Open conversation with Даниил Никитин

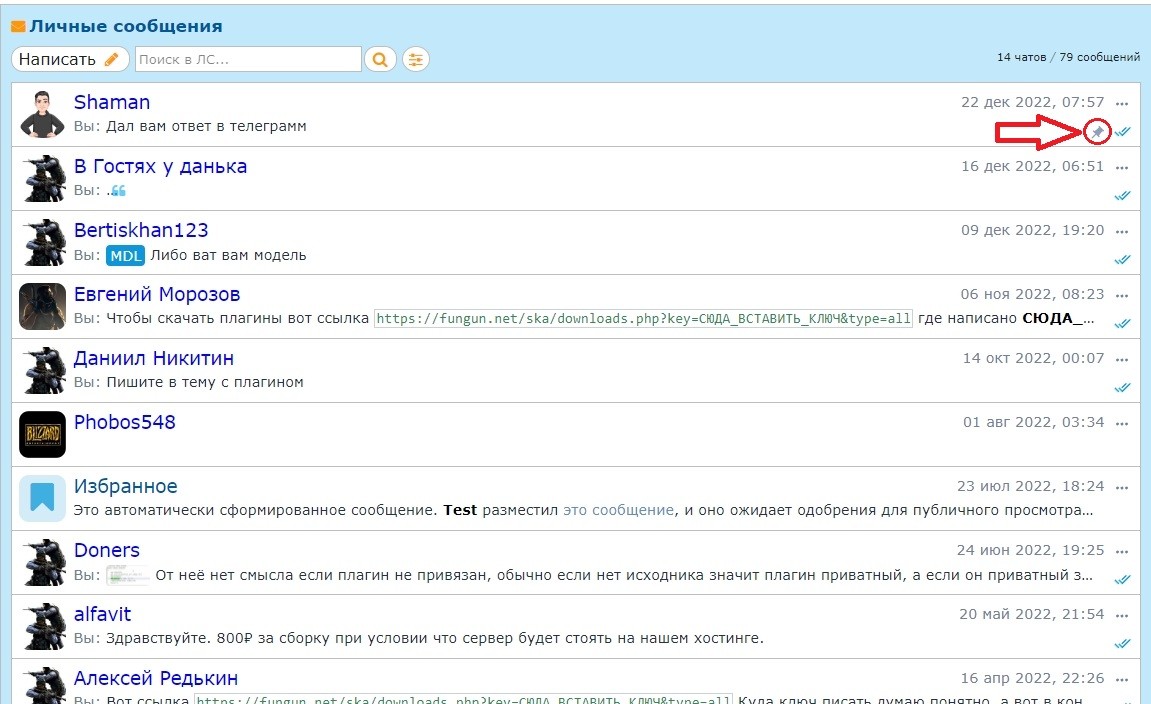point(154,359)
